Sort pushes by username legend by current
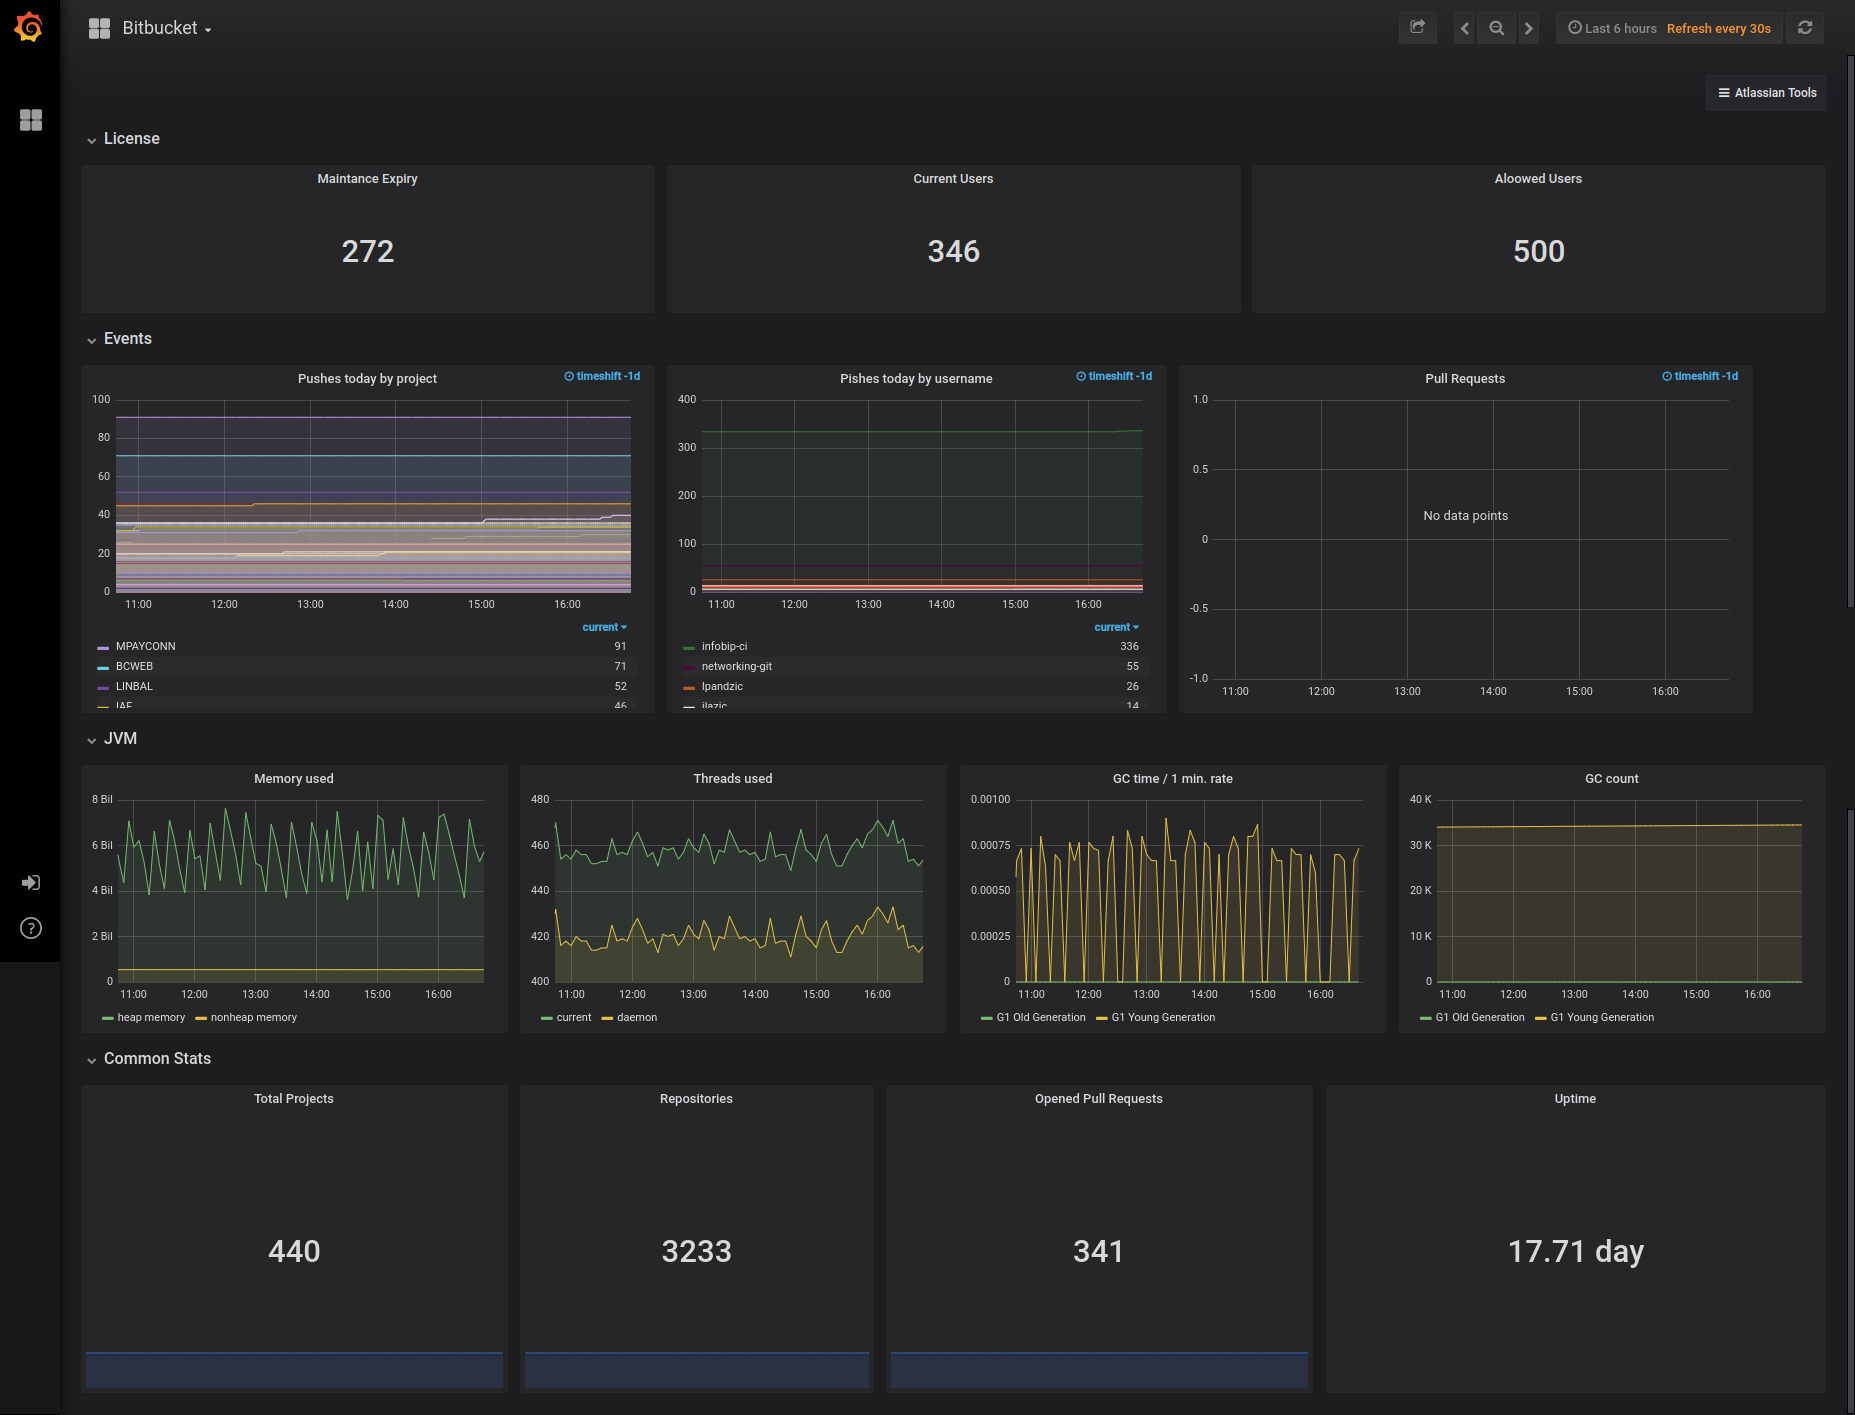Image resolution: width=1855 pixels, height=1415 pixels. [1116, 628]
